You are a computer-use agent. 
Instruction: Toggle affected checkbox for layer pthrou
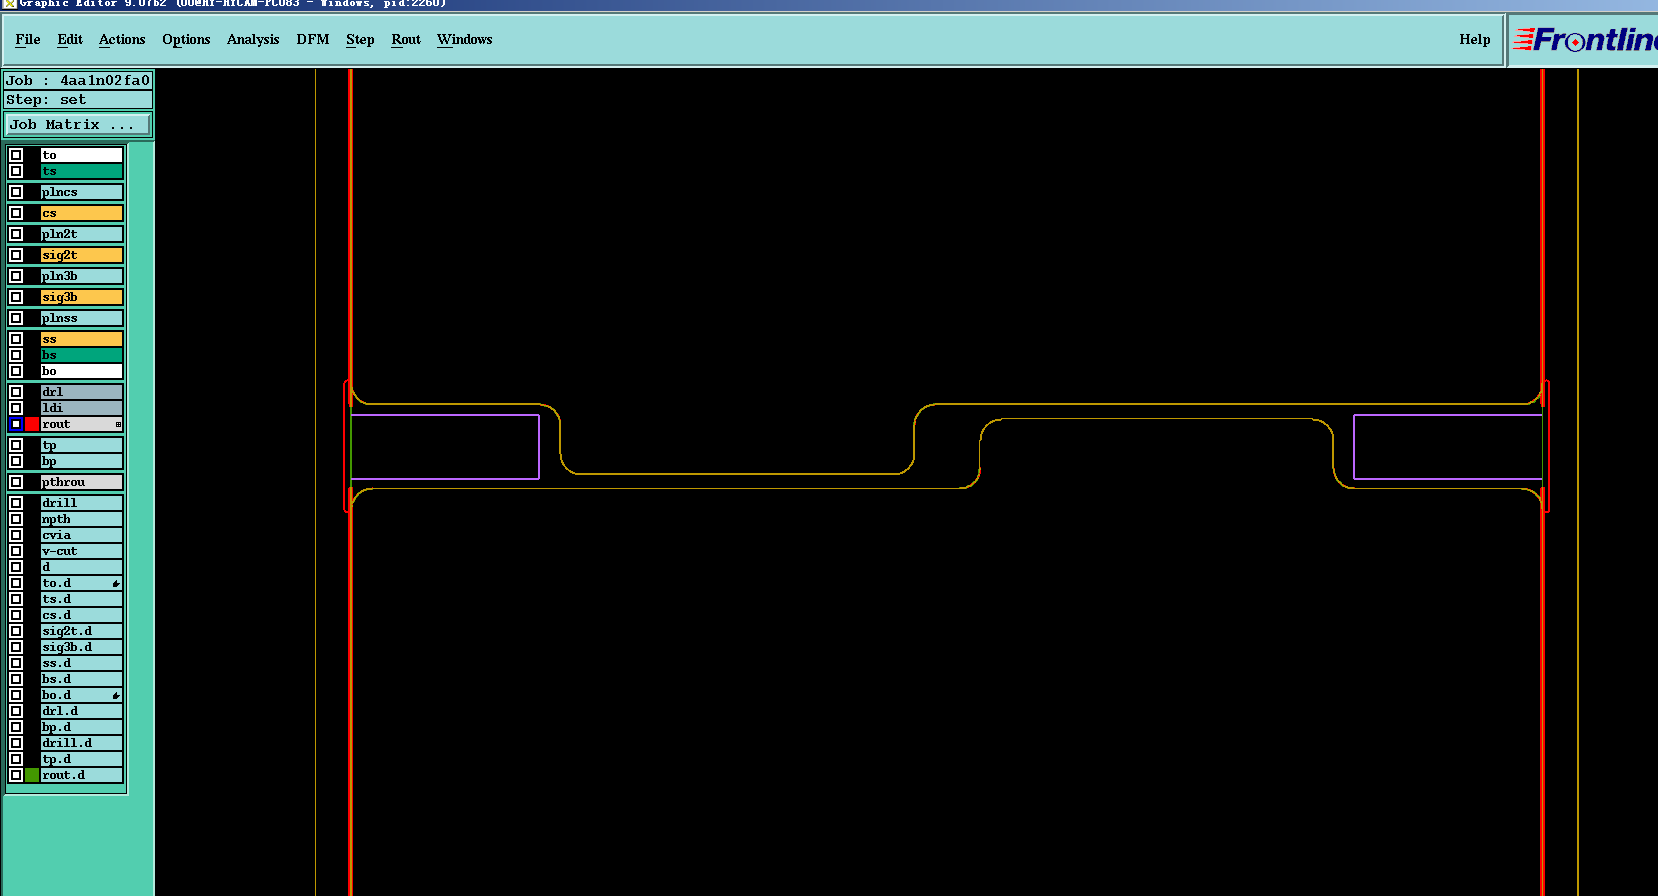[x=16, y=482]
